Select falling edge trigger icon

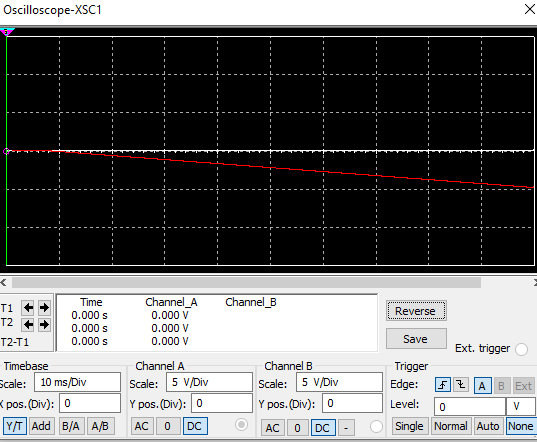[461, 385]
